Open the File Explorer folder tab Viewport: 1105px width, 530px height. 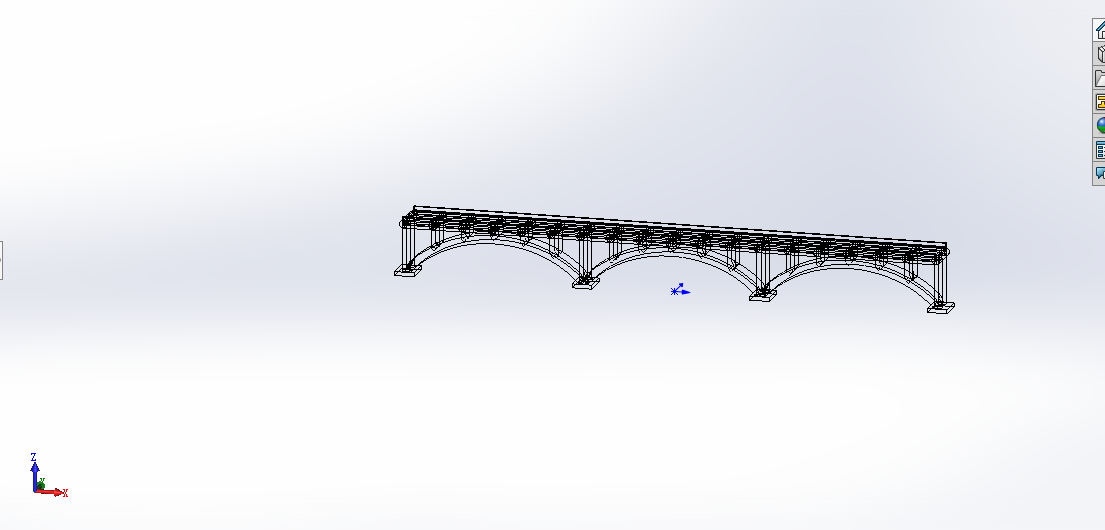pyautogui.click(x=1099, y=78)
